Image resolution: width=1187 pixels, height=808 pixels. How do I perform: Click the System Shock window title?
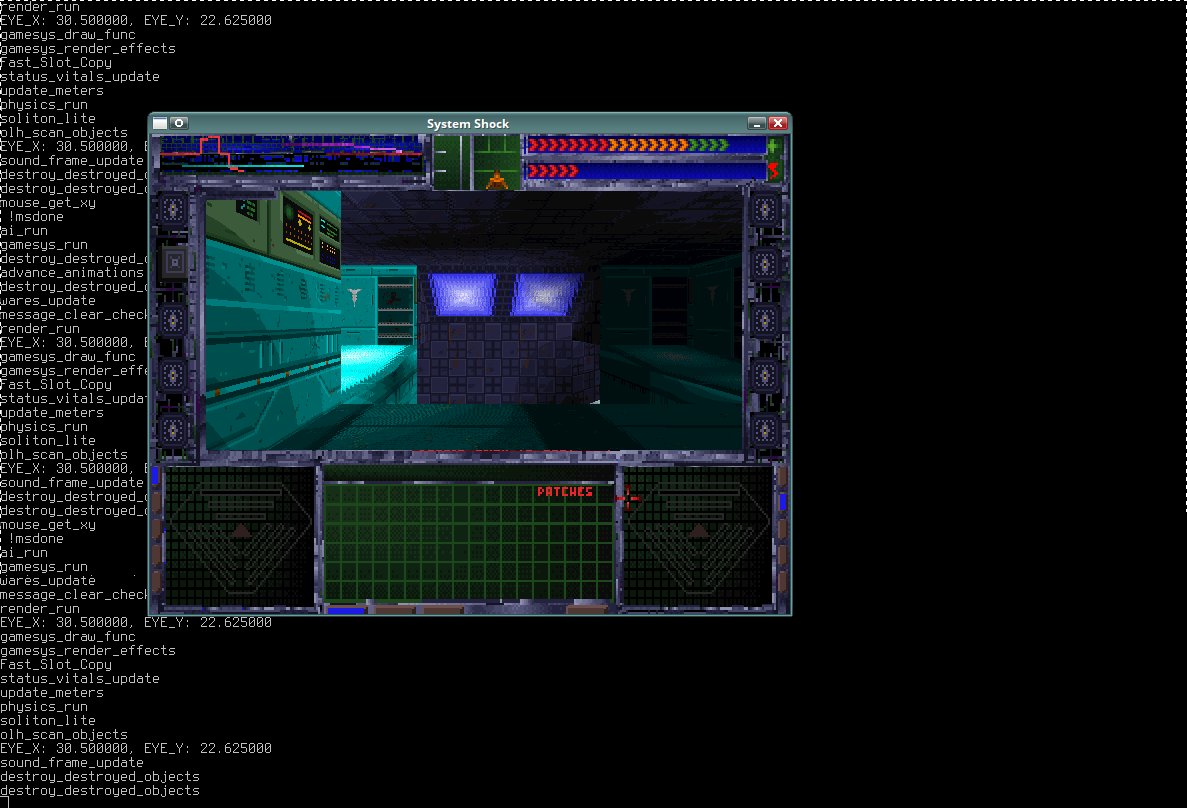(468, 123)
